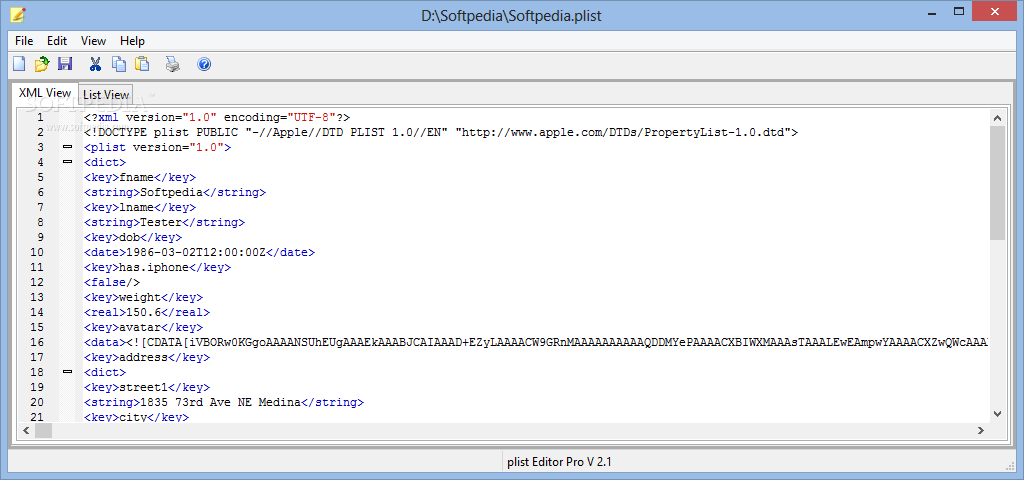Maximize the plist Editor window
This screenshot has width=1024, height=480.
(959, 11)
